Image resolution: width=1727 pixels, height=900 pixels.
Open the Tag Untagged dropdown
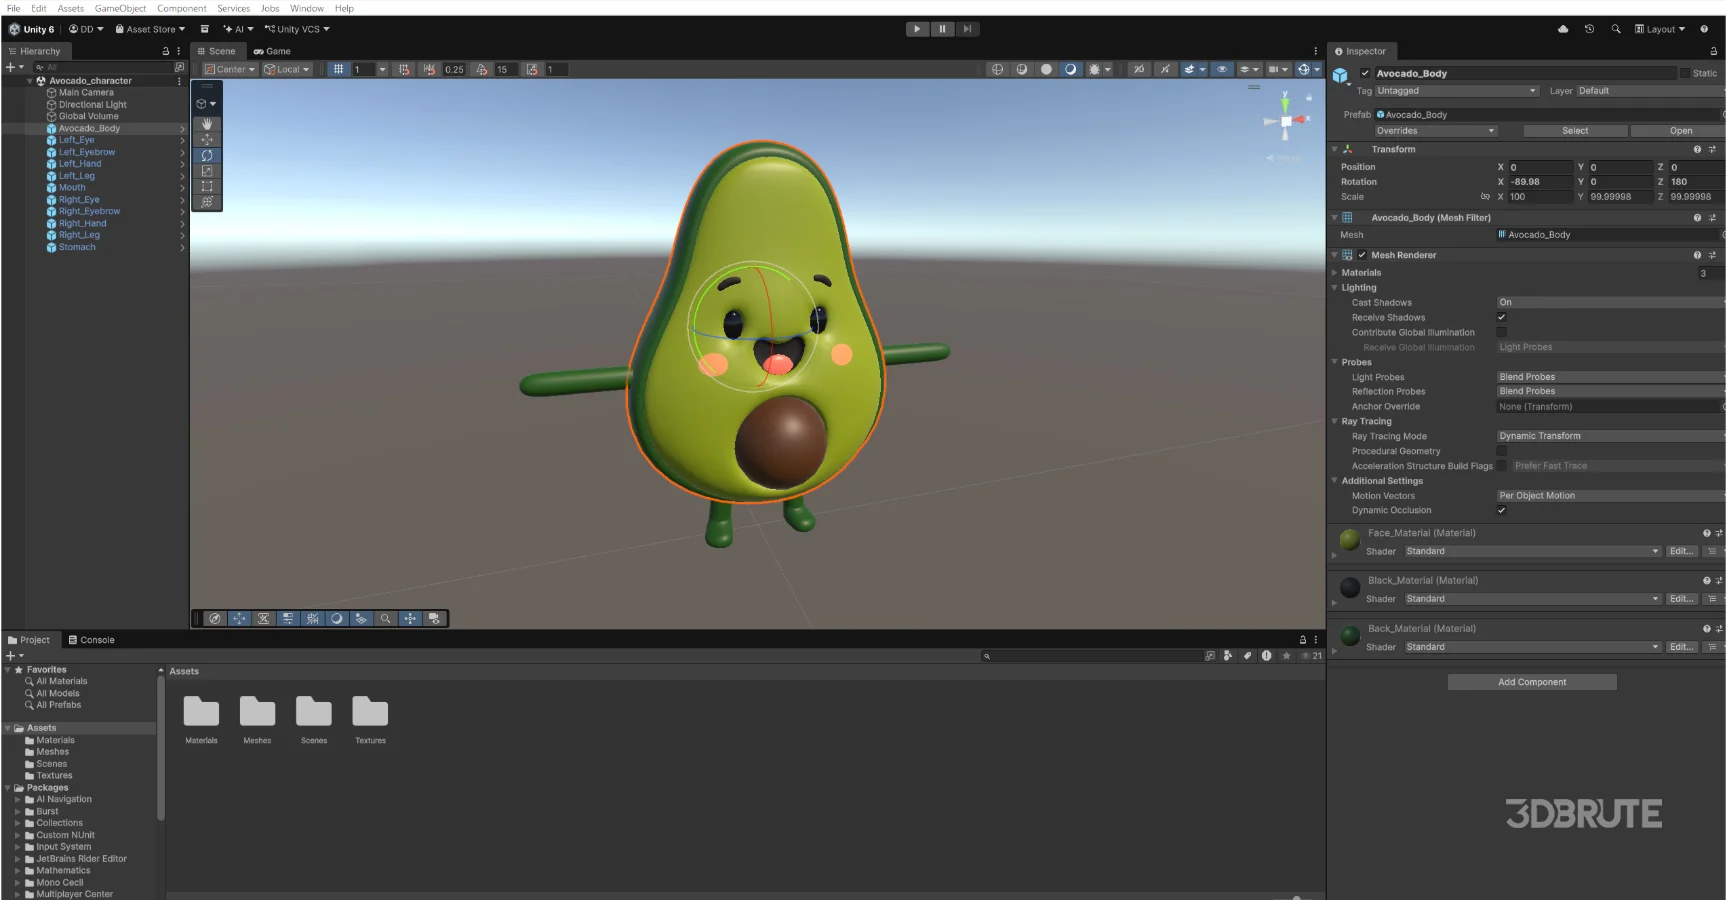coord(1456,91)
